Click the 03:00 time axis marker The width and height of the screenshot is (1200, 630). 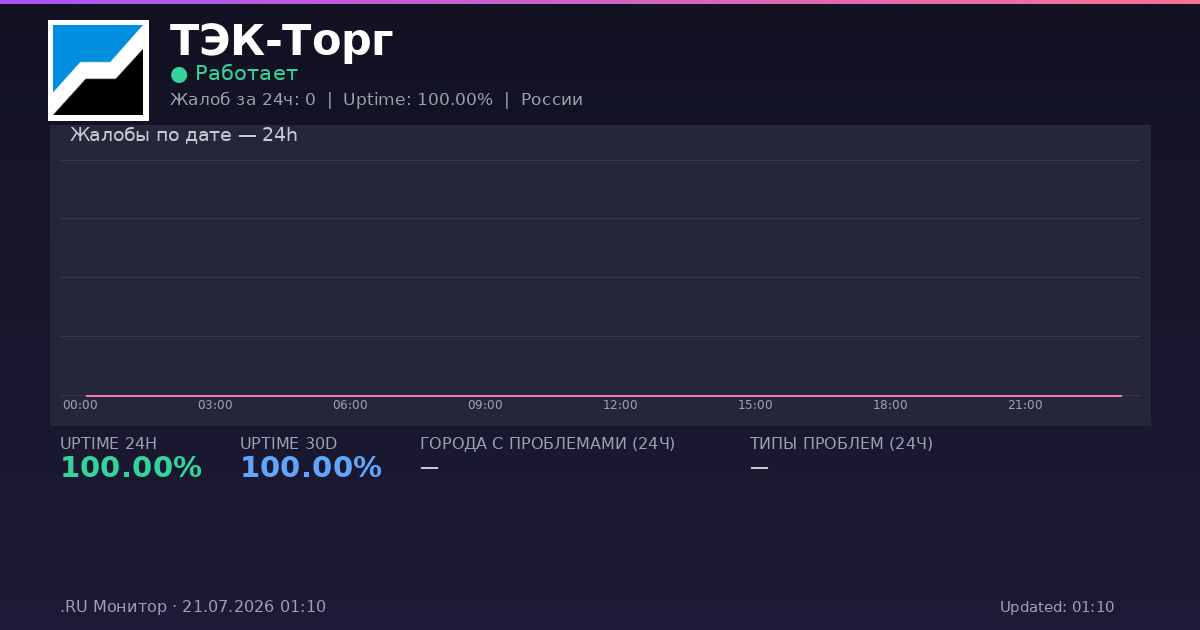[x=215, y=405]
